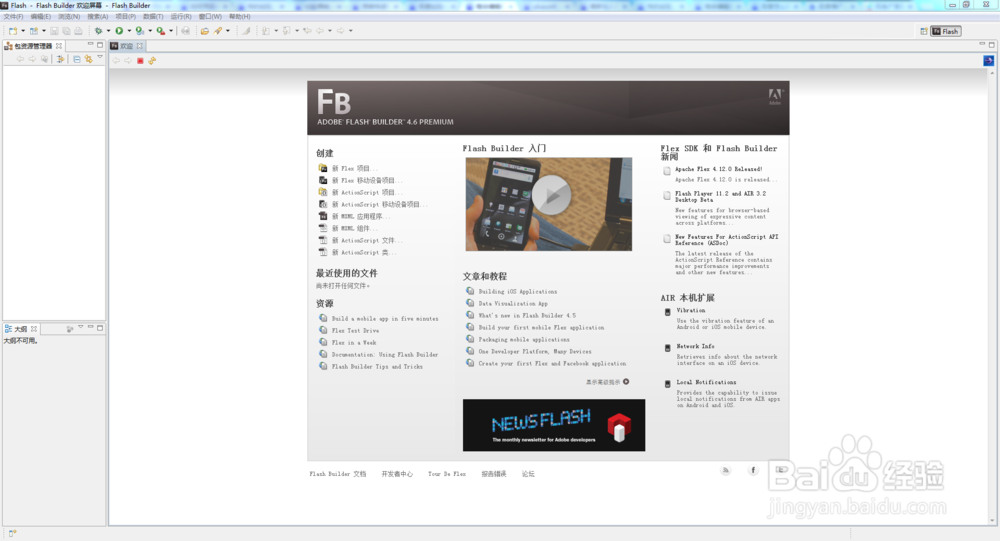This screenshot has height=541, width=1000.
Task: Click 新 MXML 应用程序 link
Action: [x=361, y=217]
